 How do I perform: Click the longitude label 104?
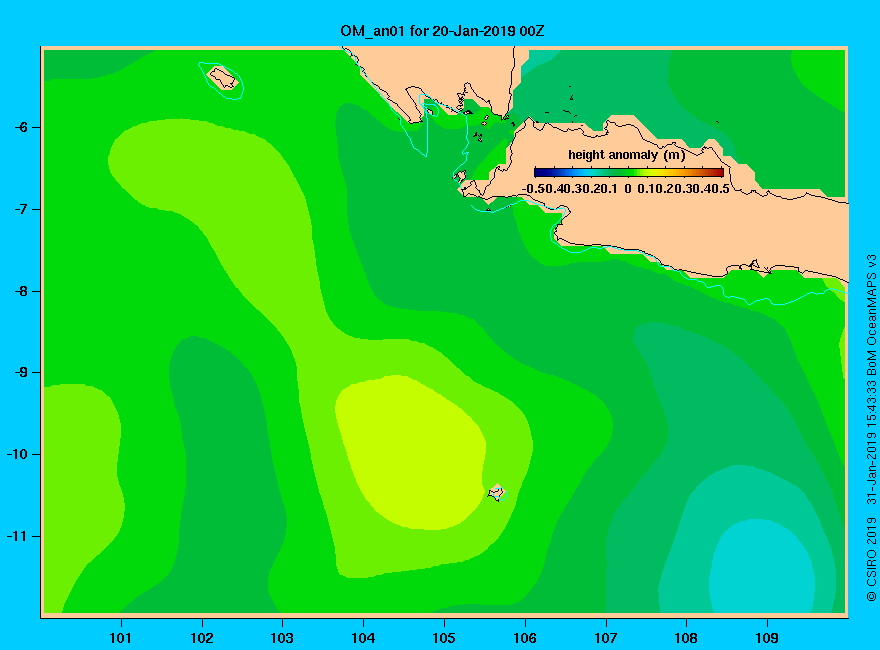click(x=363, y=638)
